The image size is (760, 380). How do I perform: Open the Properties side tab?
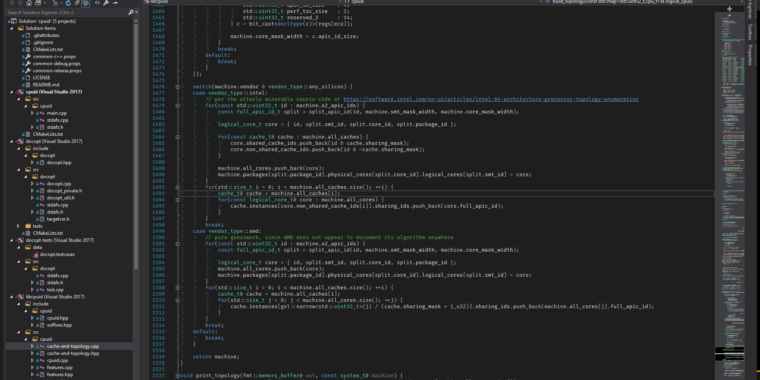pos(750,55)
